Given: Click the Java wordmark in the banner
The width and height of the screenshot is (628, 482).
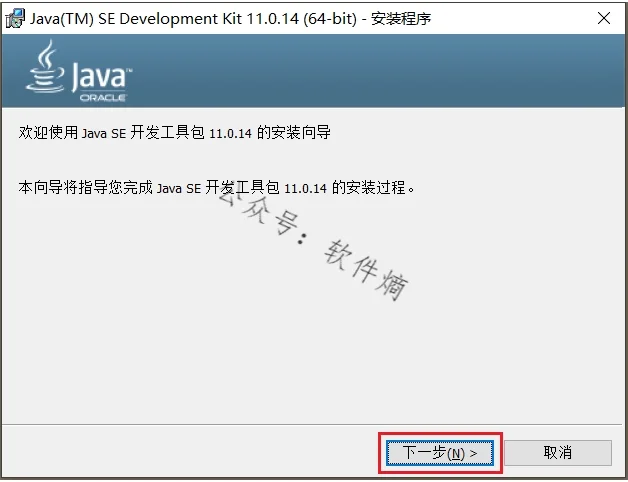Looking at the screenshot, I should pos(100,76).
